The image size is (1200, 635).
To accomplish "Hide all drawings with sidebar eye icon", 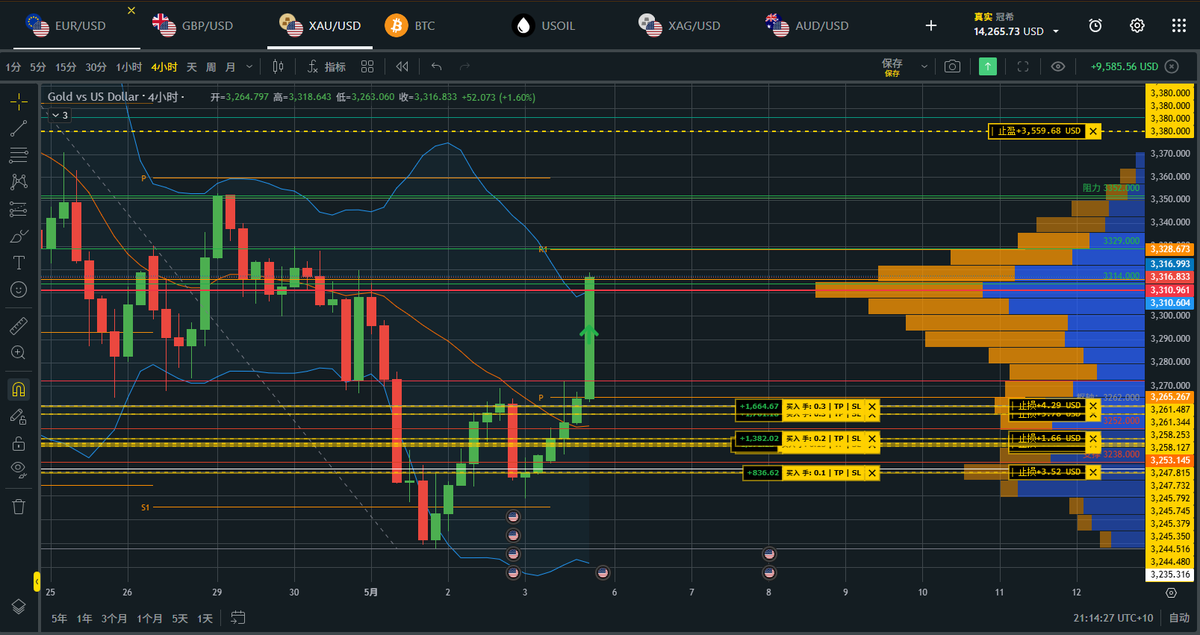I will click(x=18, y=469).
